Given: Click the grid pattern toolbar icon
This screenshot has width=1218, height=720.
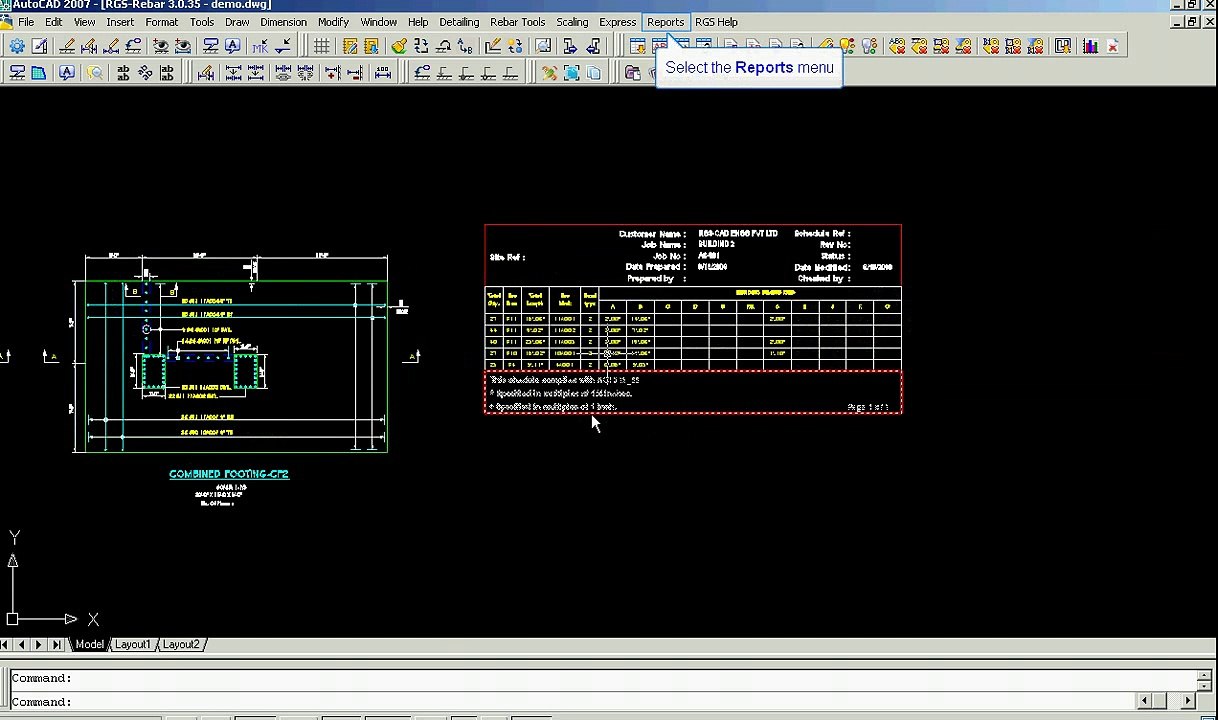Looking at the screenshot, I should (x=321, y=46).
